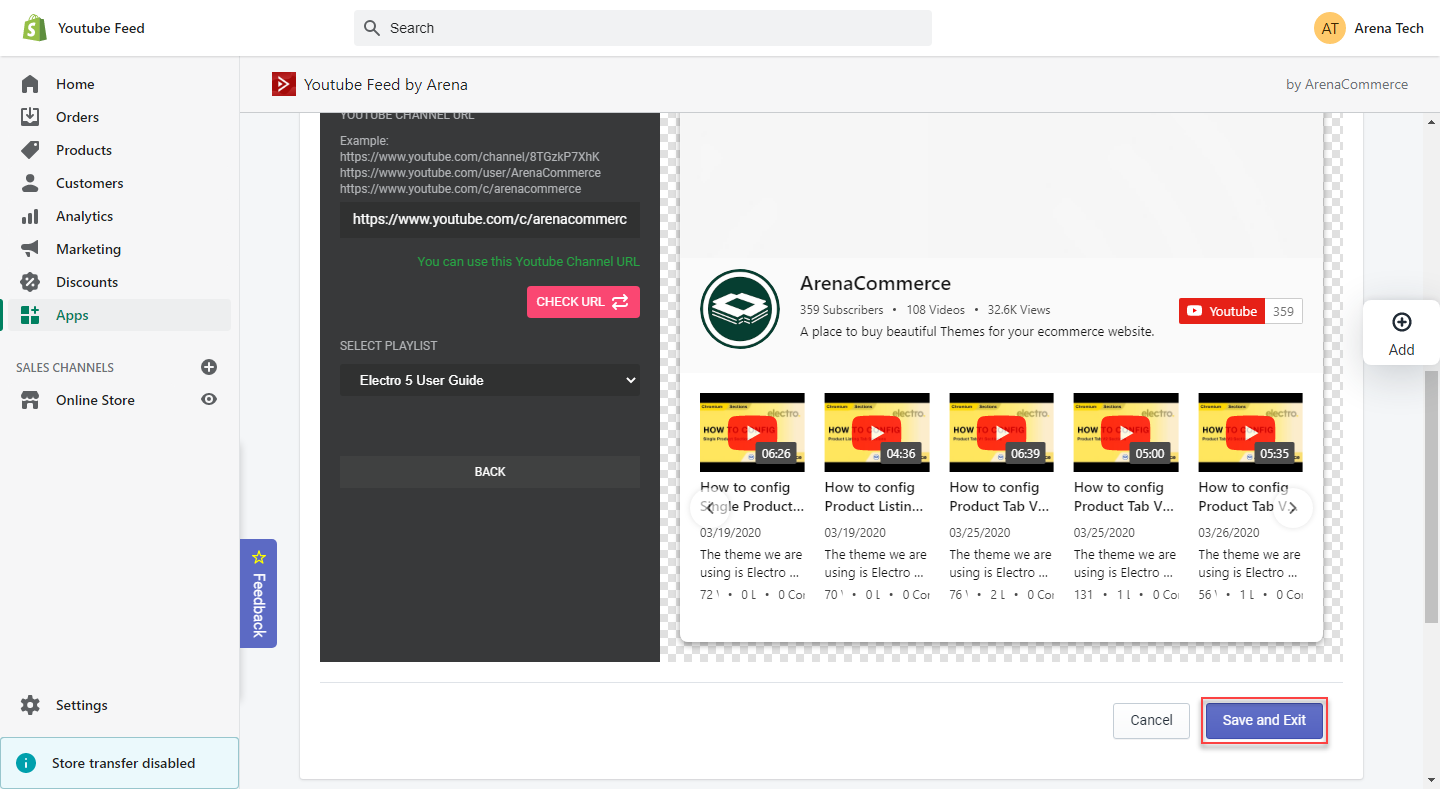The width and height of the screenshot is (1440, 789).
Task: Open the Orders inbox icon
Action: pyautogui.click(x=30, y=117)
